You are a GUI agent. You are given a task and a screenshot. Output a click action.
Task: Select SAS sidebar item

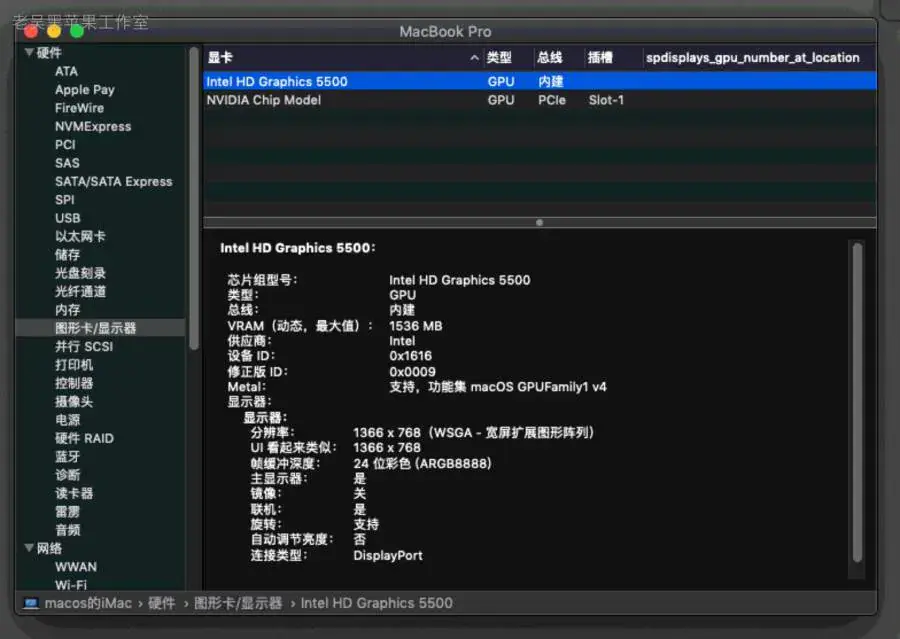[x=67, y=163]
